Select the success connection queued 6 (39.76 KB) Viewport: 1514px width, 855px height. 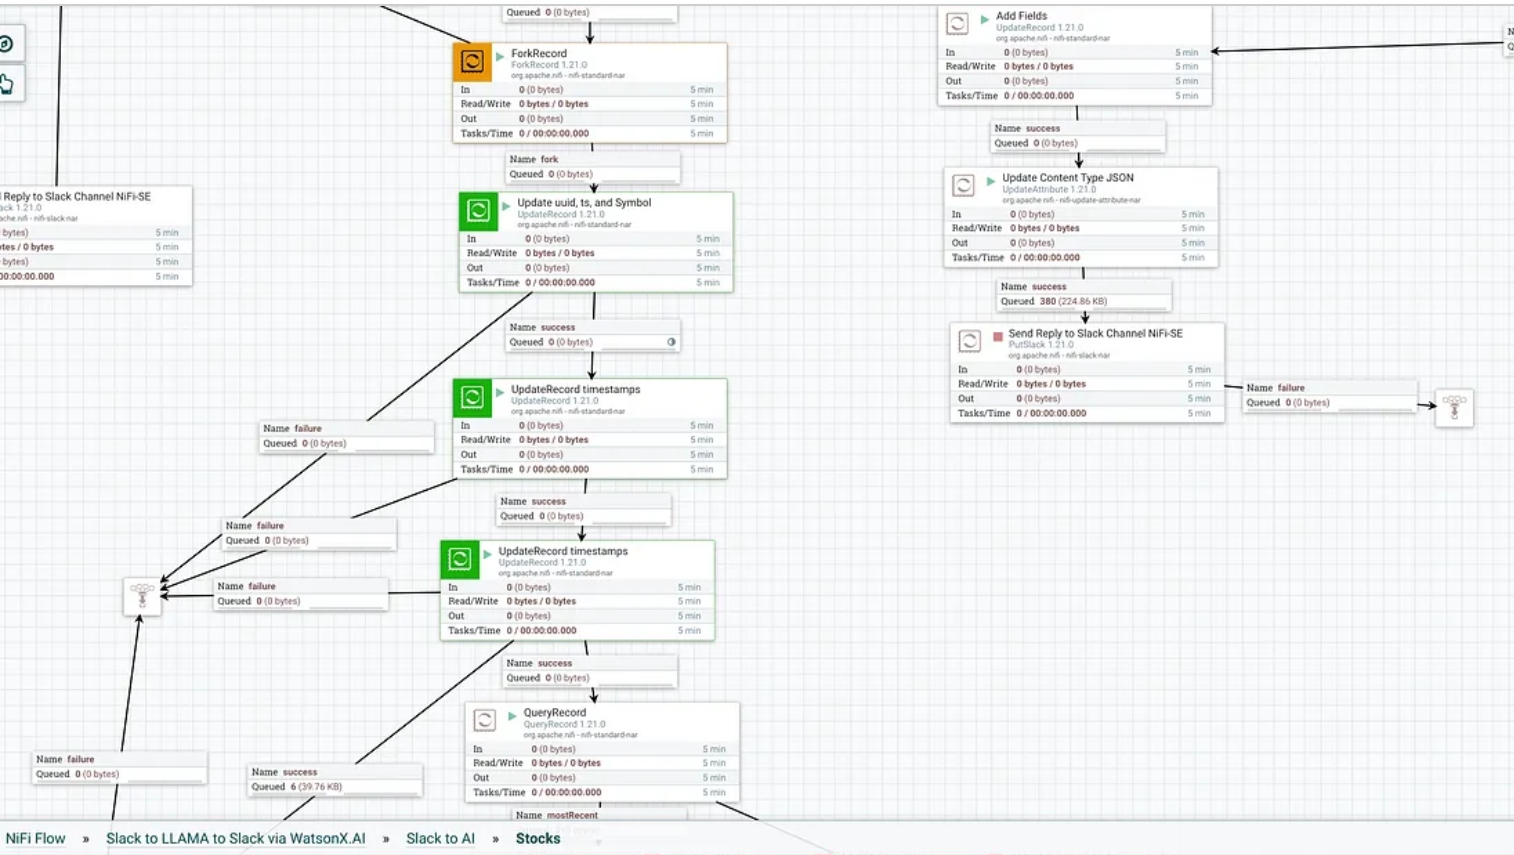point(335,779)
